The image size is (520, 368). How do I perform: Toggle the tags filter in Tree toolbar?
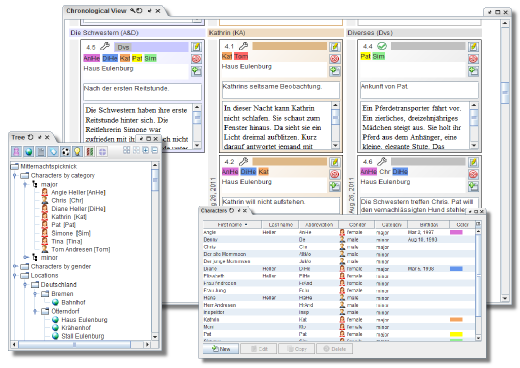[53, 152]
